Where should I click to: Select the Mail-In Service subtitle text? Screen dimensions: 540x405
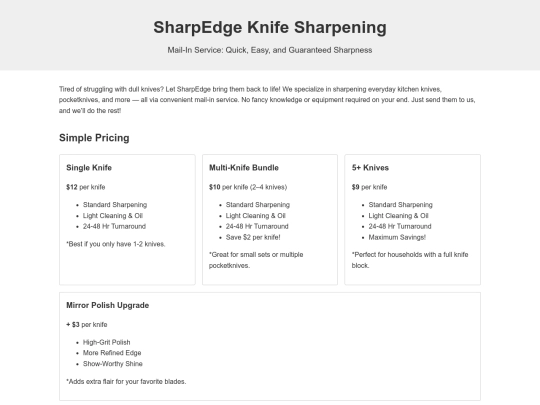[270, 50]
